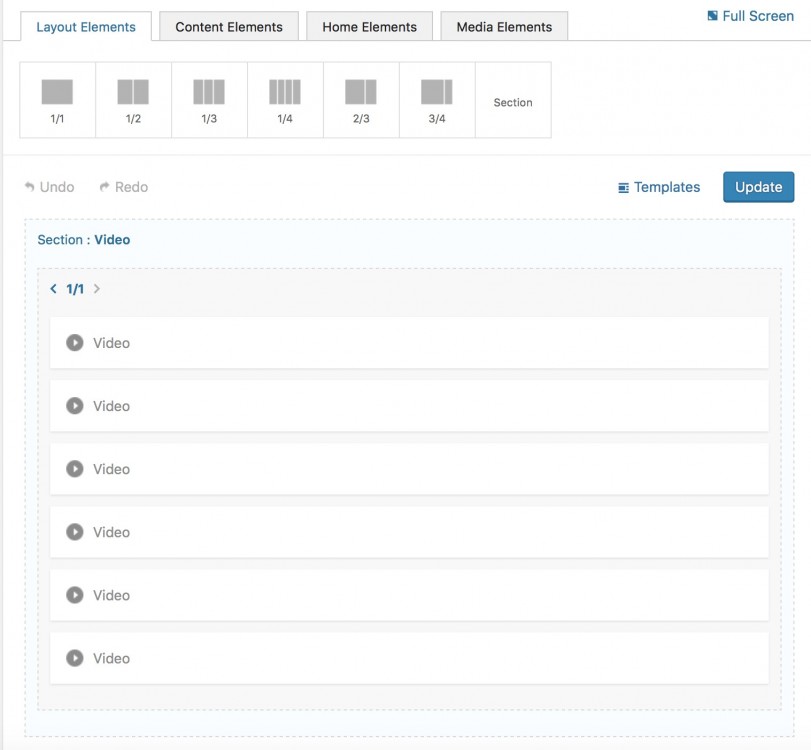Increase column width with right chevron
This screenshot has width=811, height=750.
coord(97,289)
